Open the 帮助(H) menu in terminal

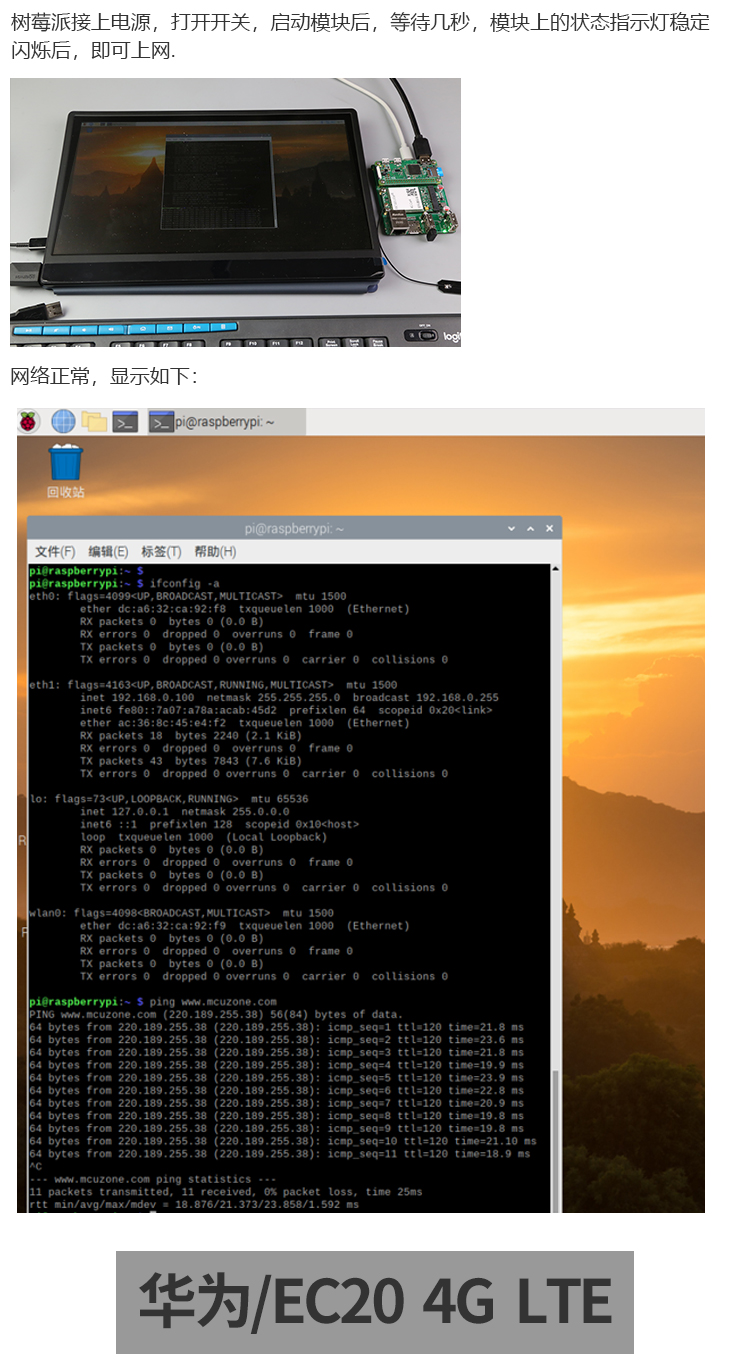pyautogui.click(x=215, y=552)
